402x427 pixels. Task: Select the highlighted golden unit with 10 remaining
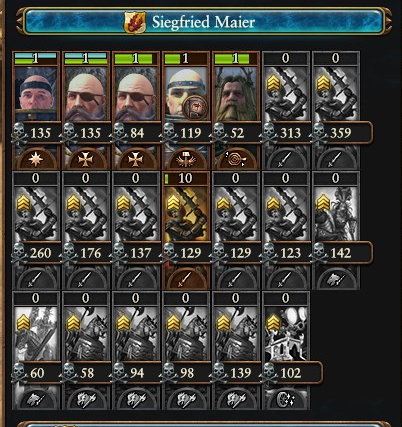click(185, 230)
